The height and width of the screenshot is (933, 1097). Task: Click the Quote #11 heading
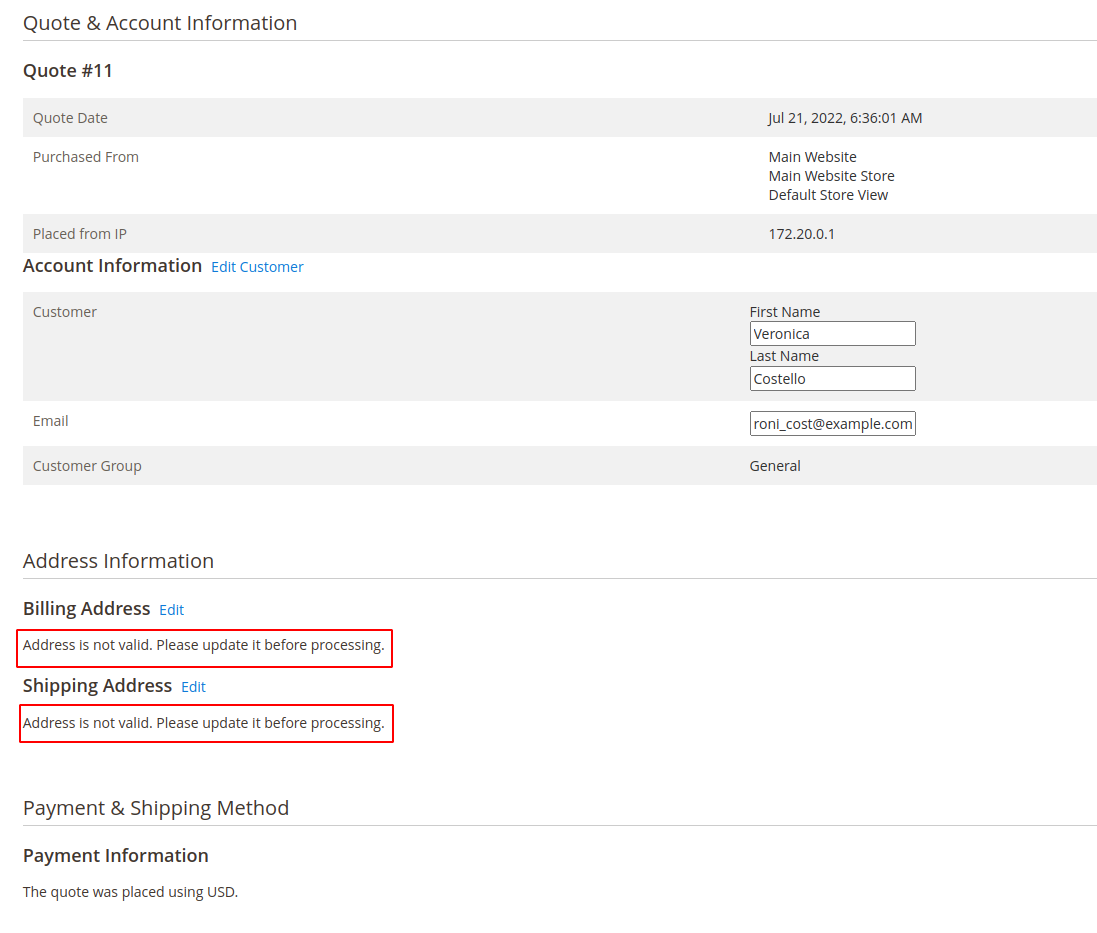(68, 71)
